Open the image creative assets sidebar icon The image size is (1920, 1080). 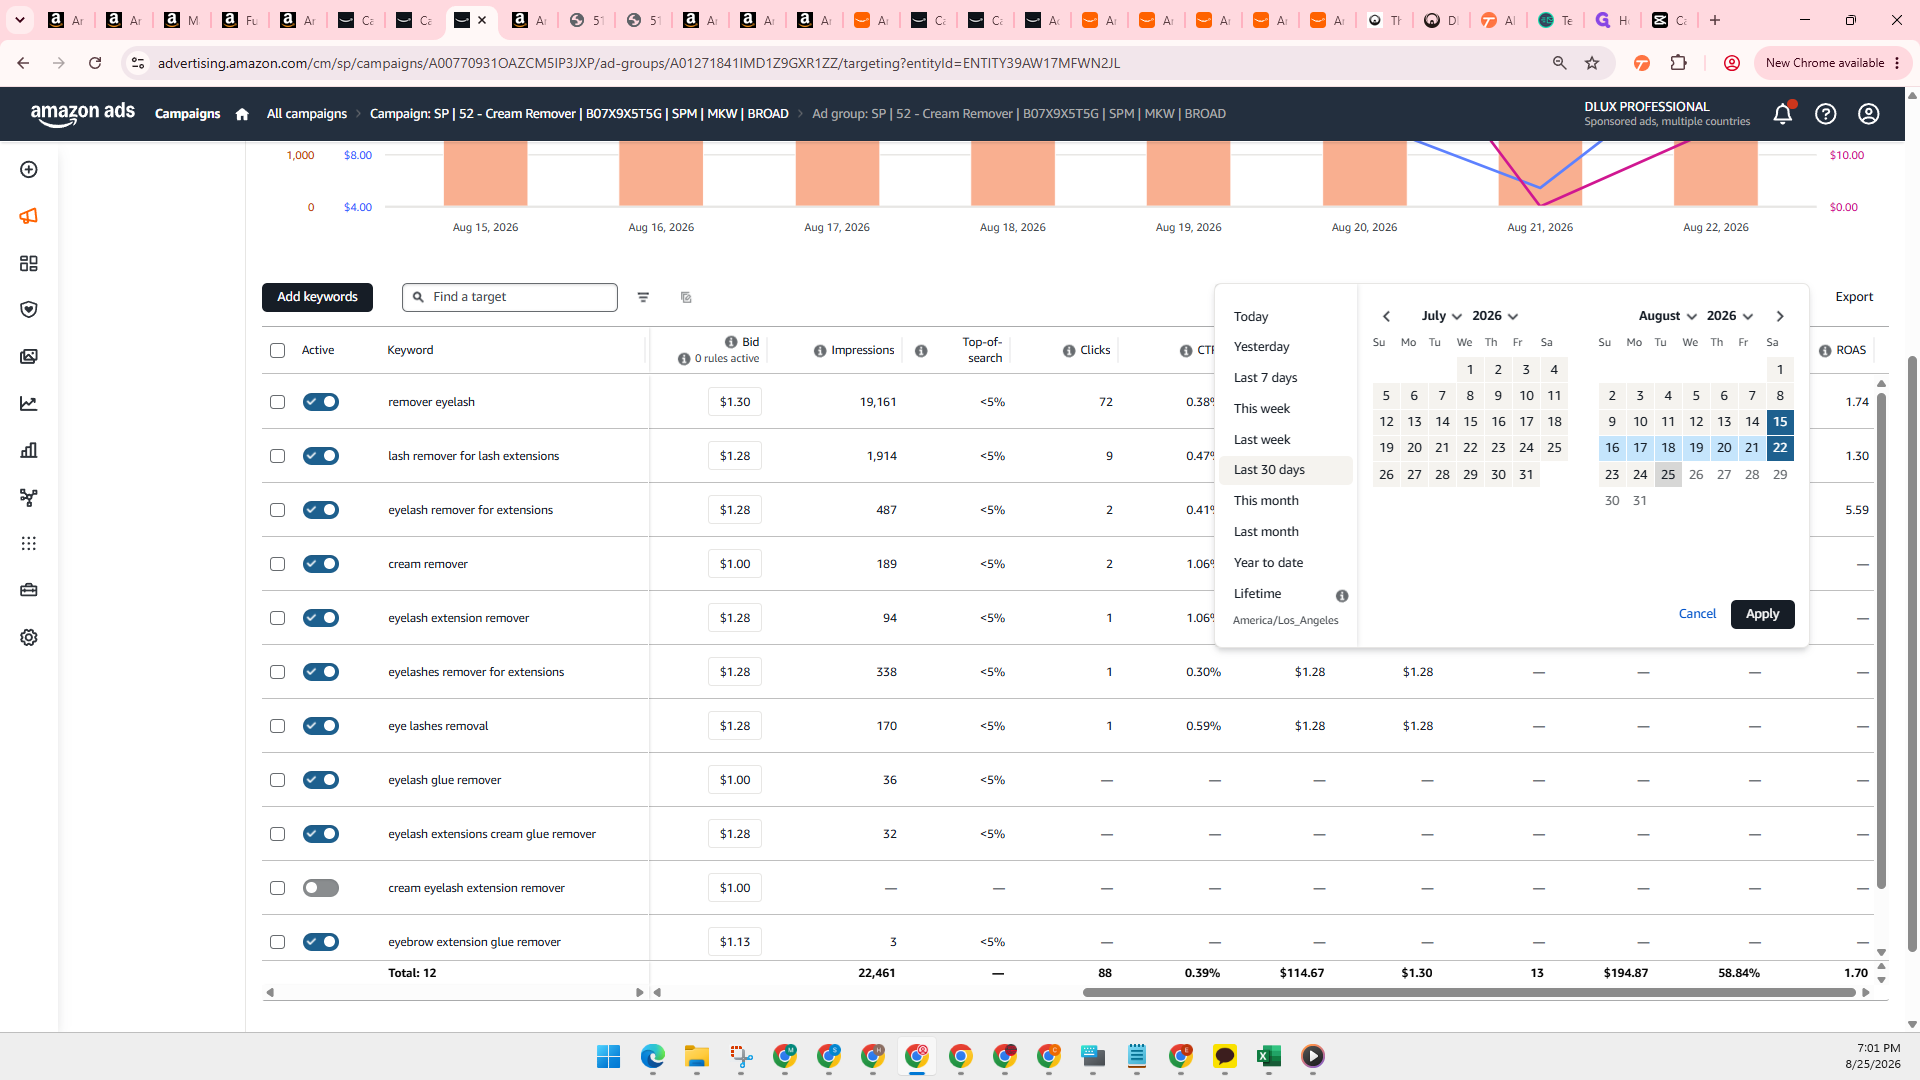29,357
